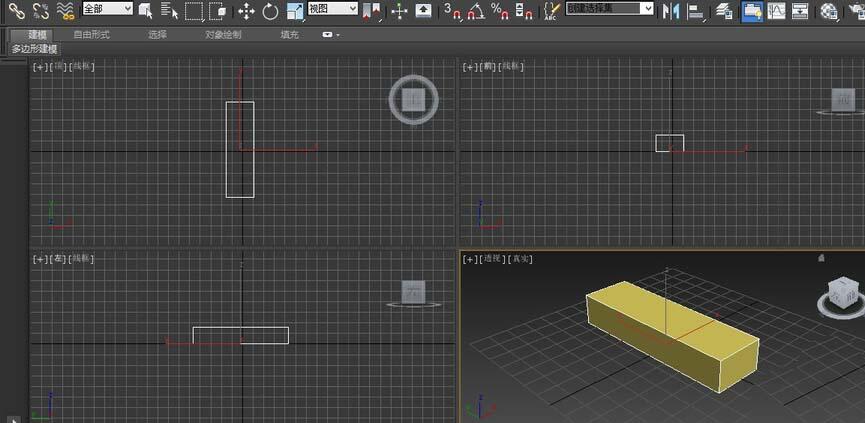The image size is (865, 423).
Task: Open the [真实] shading mode menu
Action: 520,259
